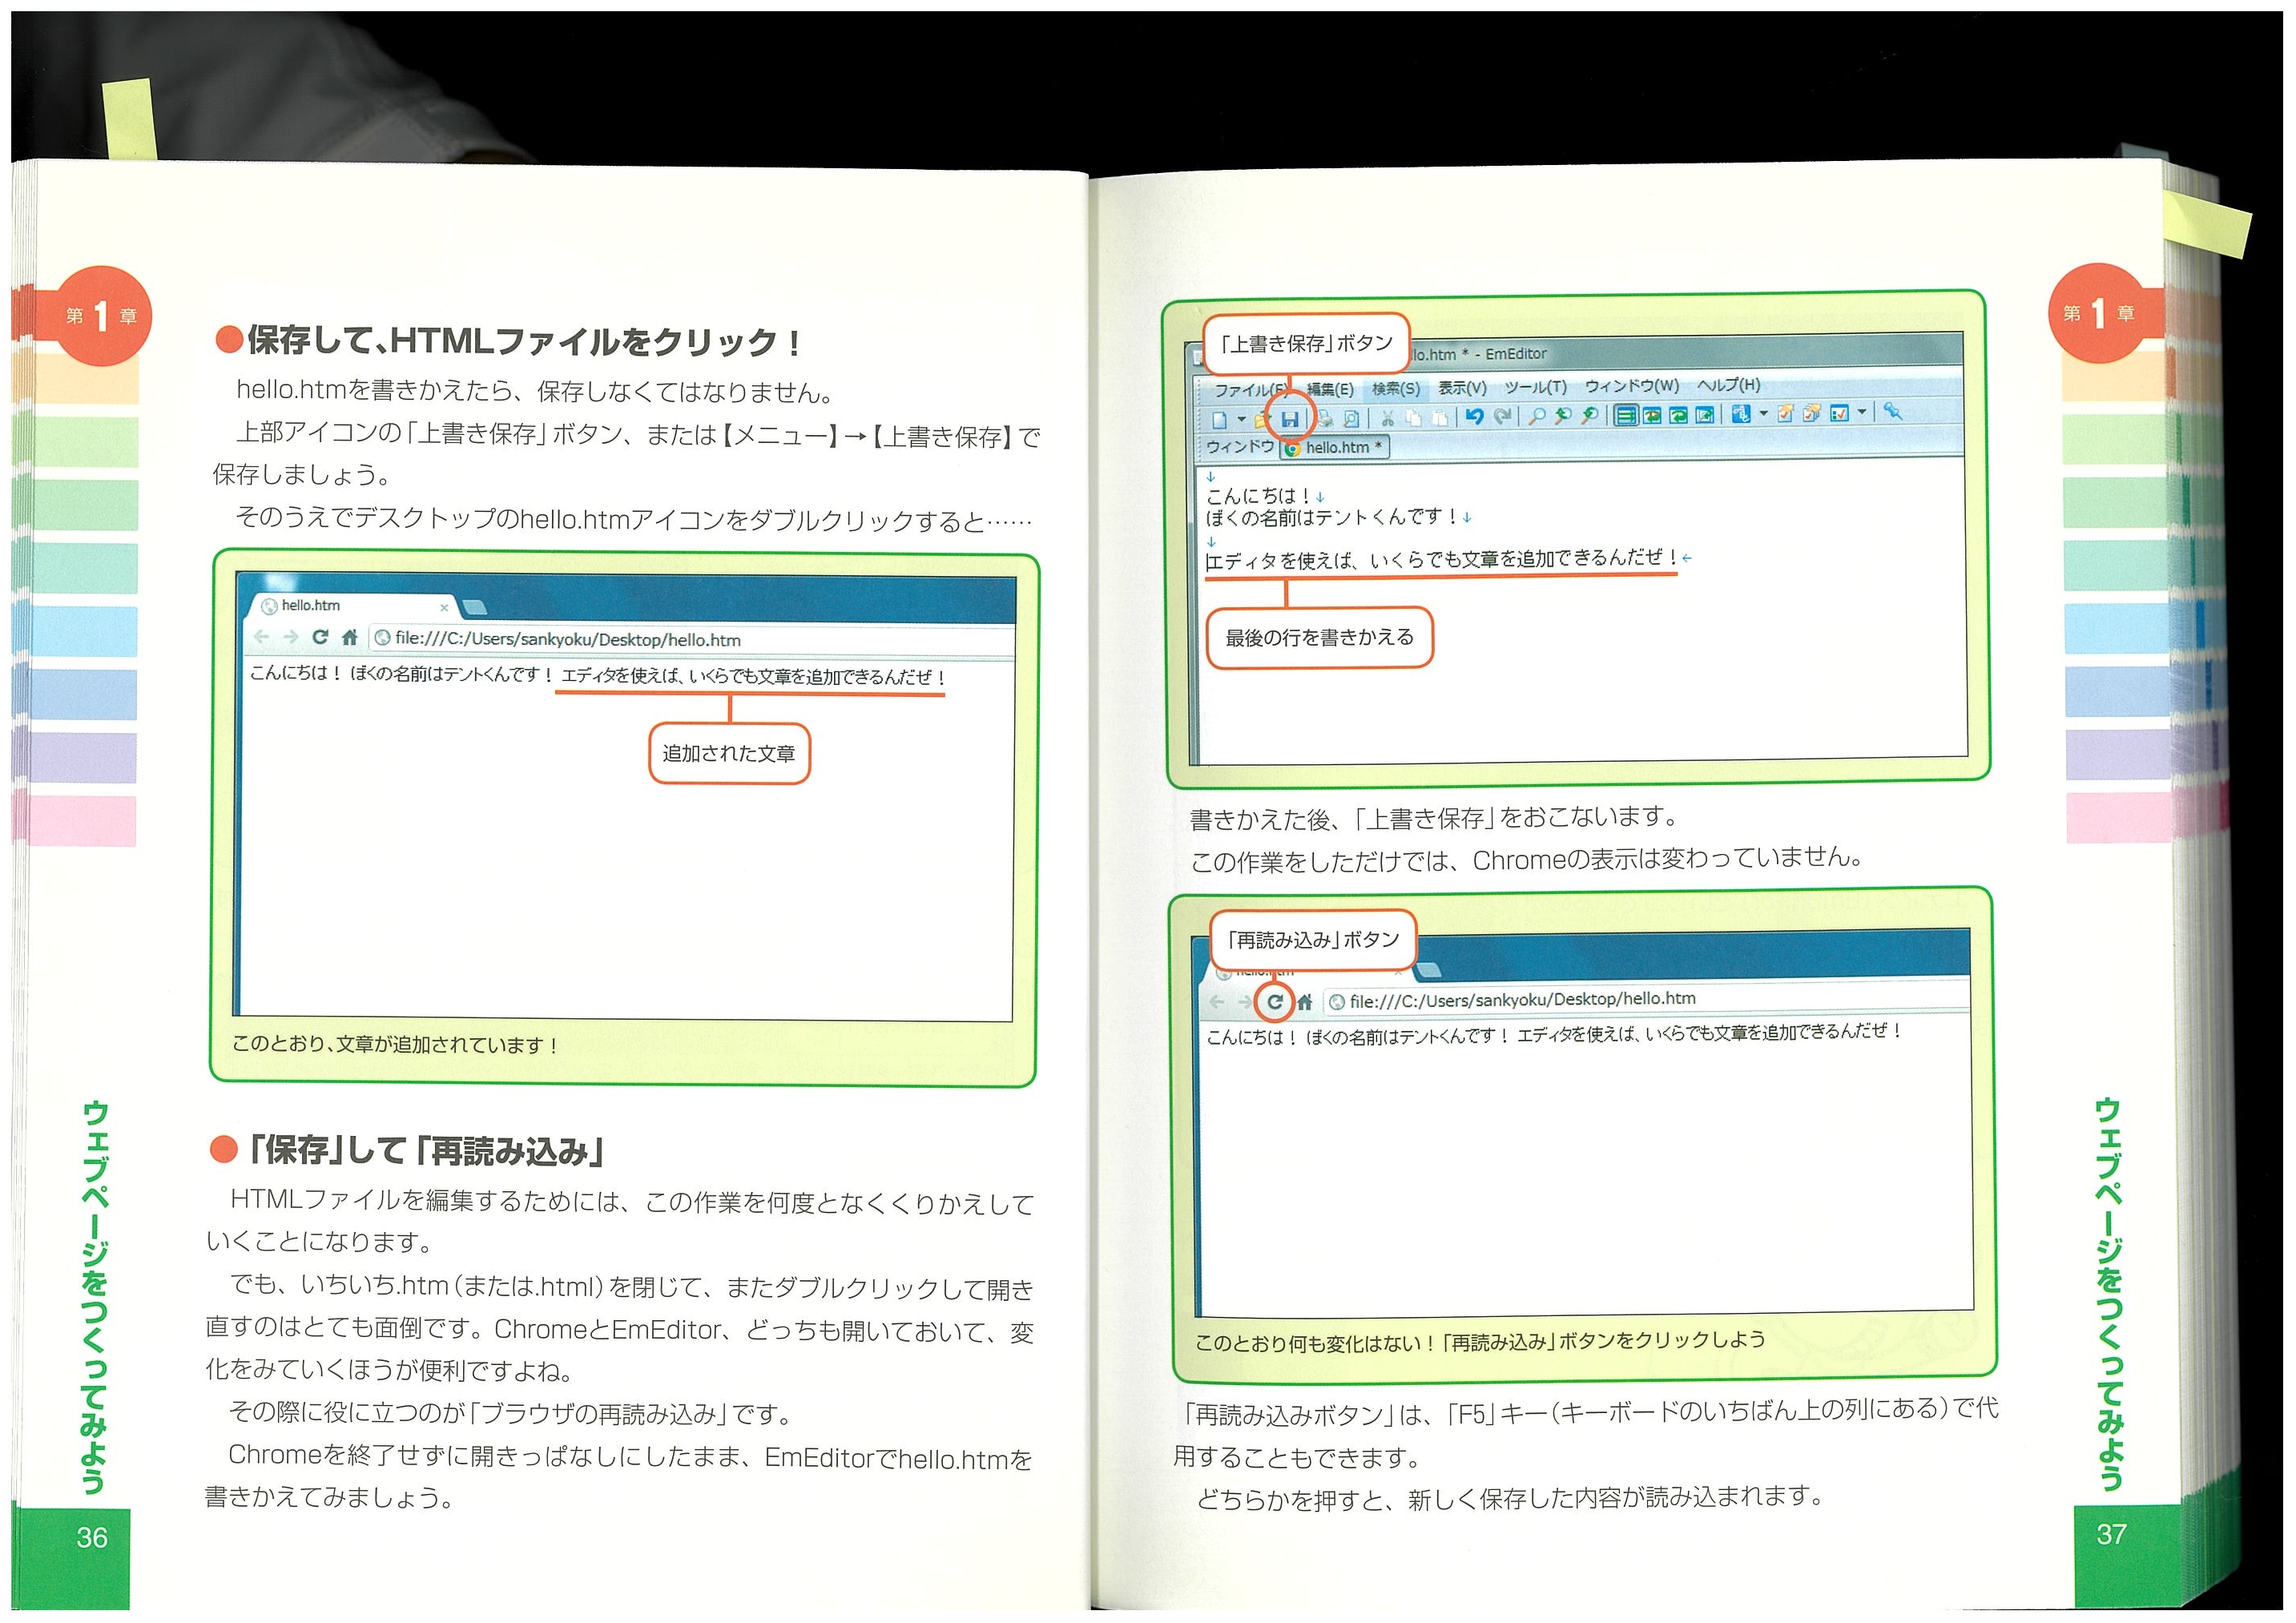Image resolution: width=2296 pixels, height=1623 pixels.
Task: Click the line ぼくの名前はテントくんです！ in EmEditor
Action: pos(1332,518)
